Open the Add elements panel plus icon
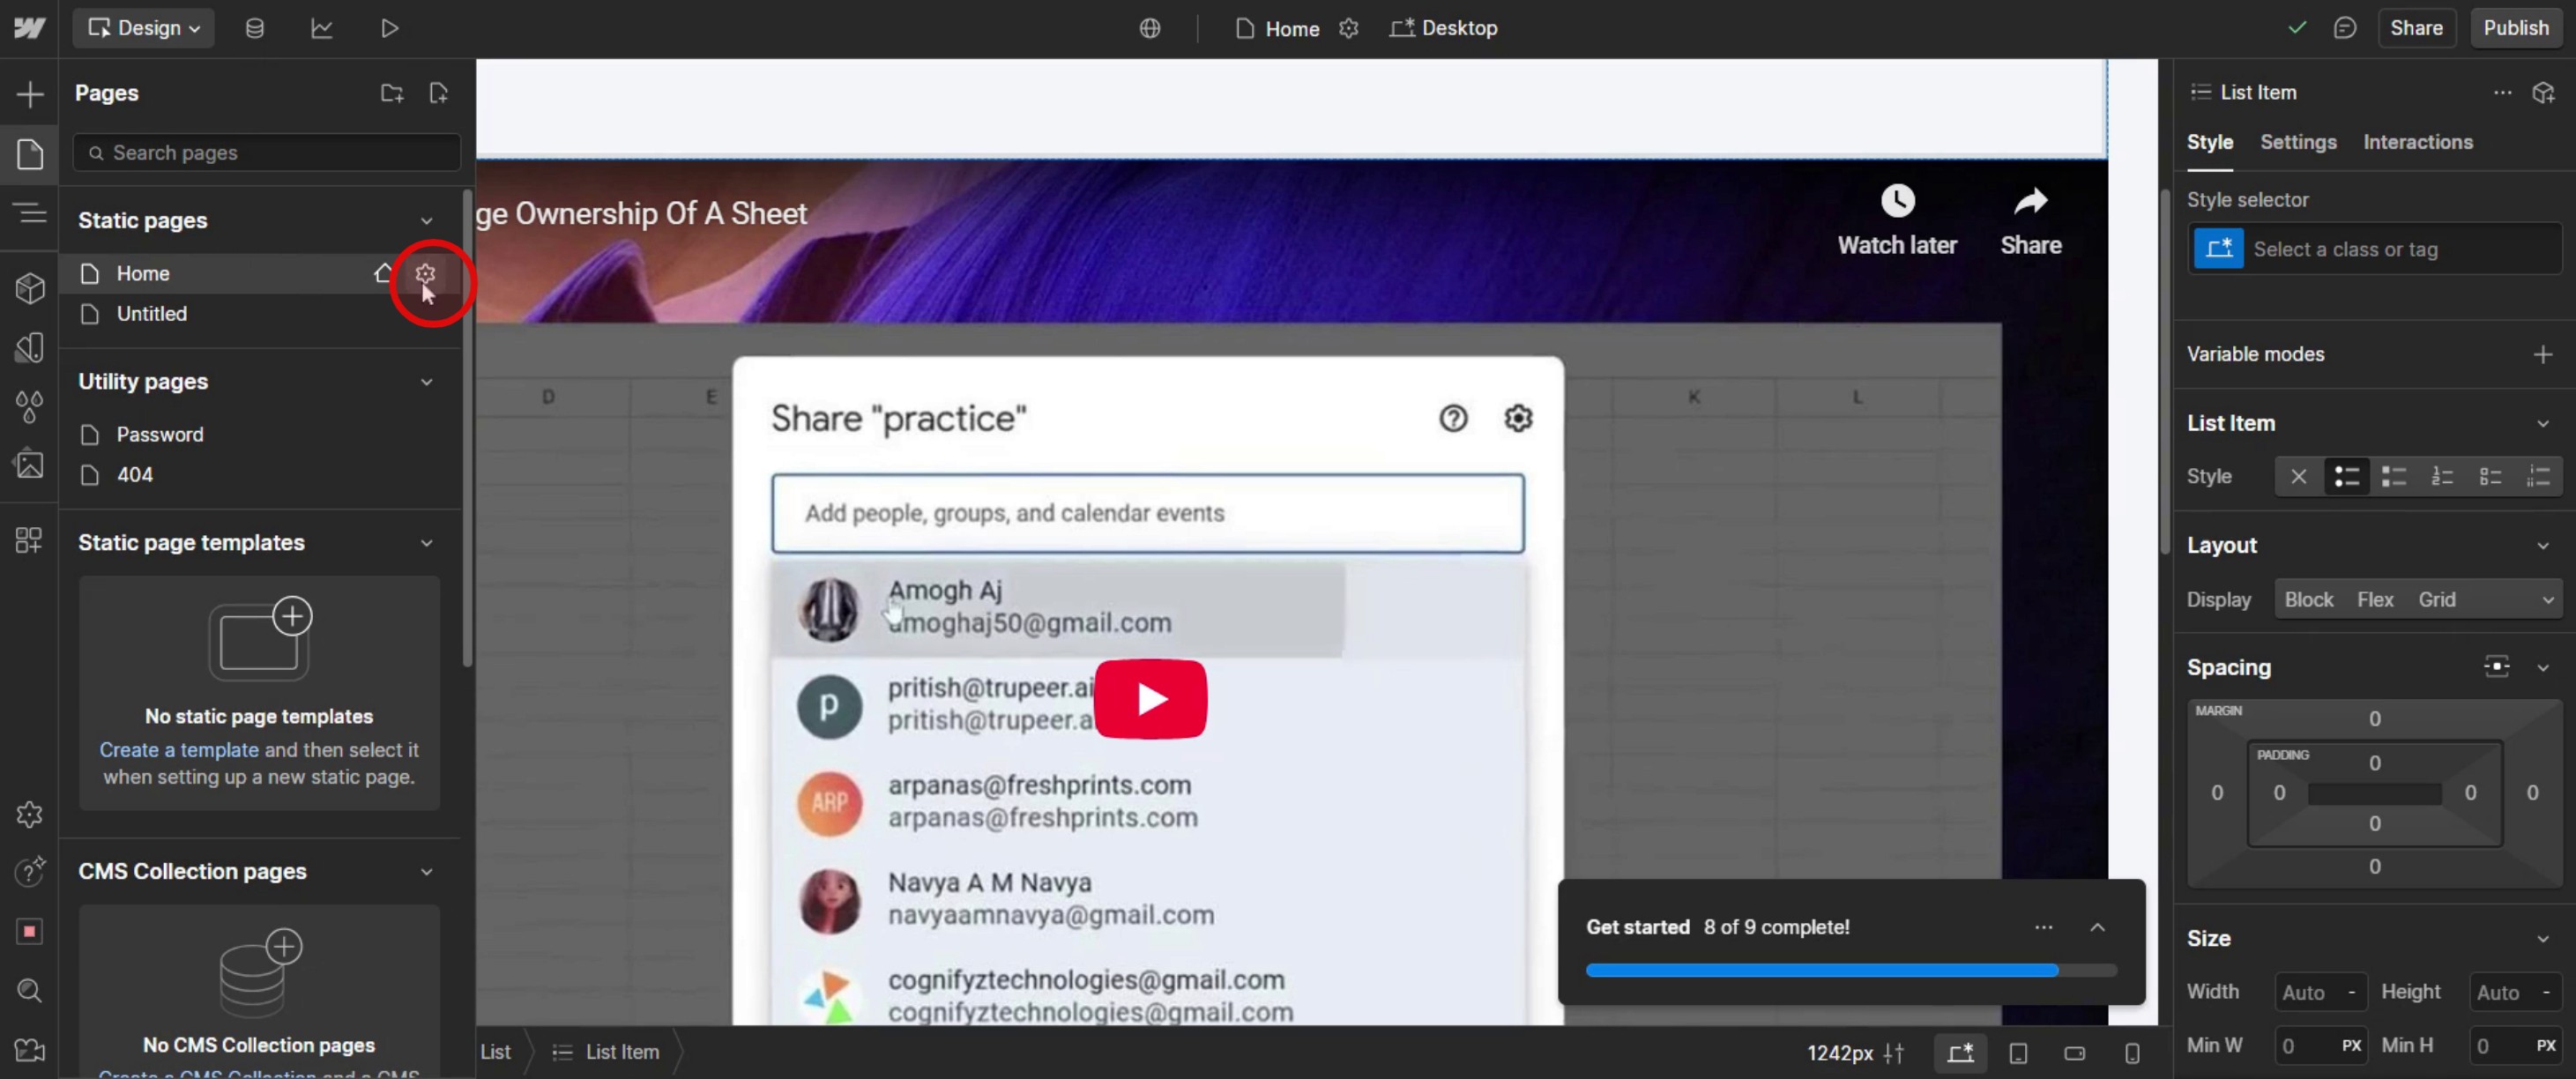 (30, 94)
